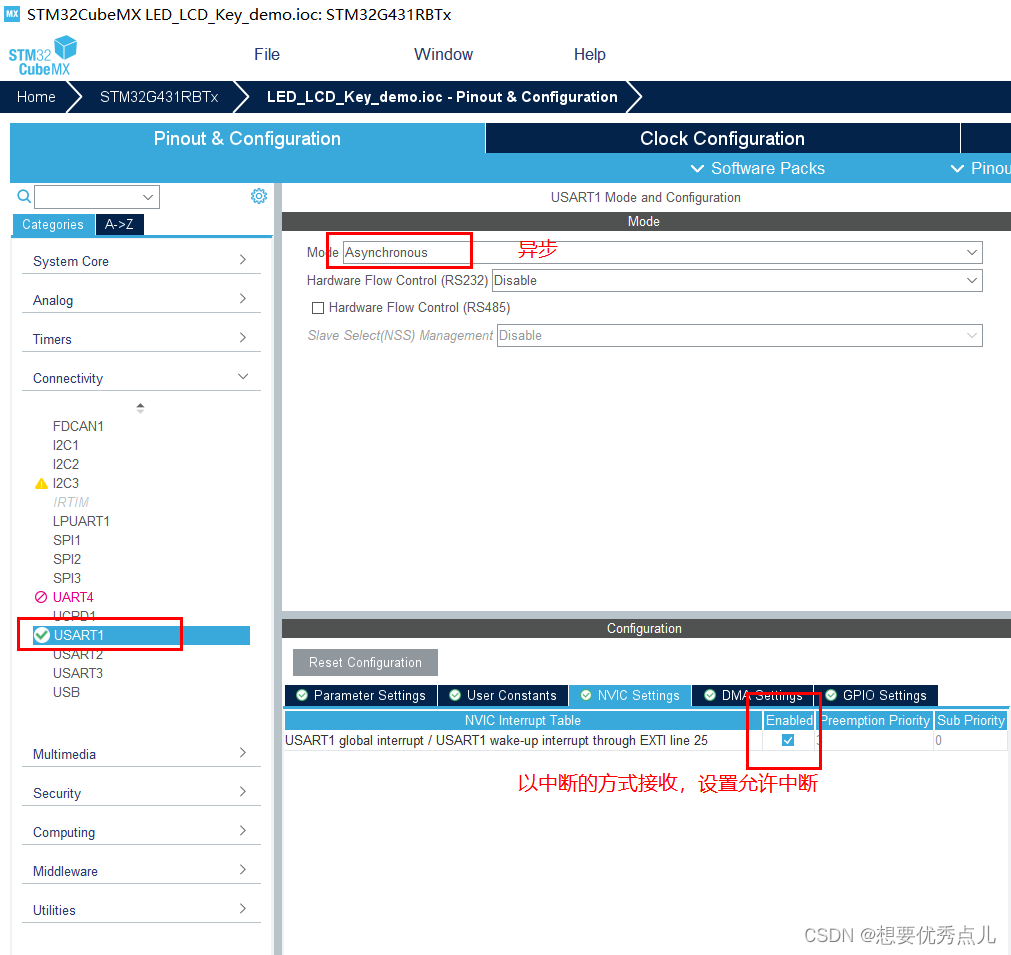Switch to Clock Configuration tab
Image resolution: width=1011 pixels, height=955 pixels.
[722, 139]
